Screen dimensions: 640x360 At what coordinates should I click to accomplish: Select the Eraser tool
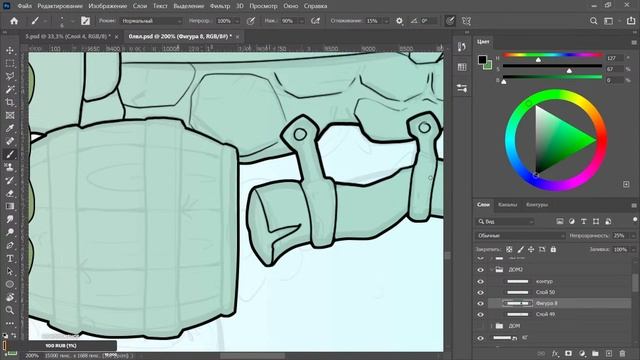point(10,193)
